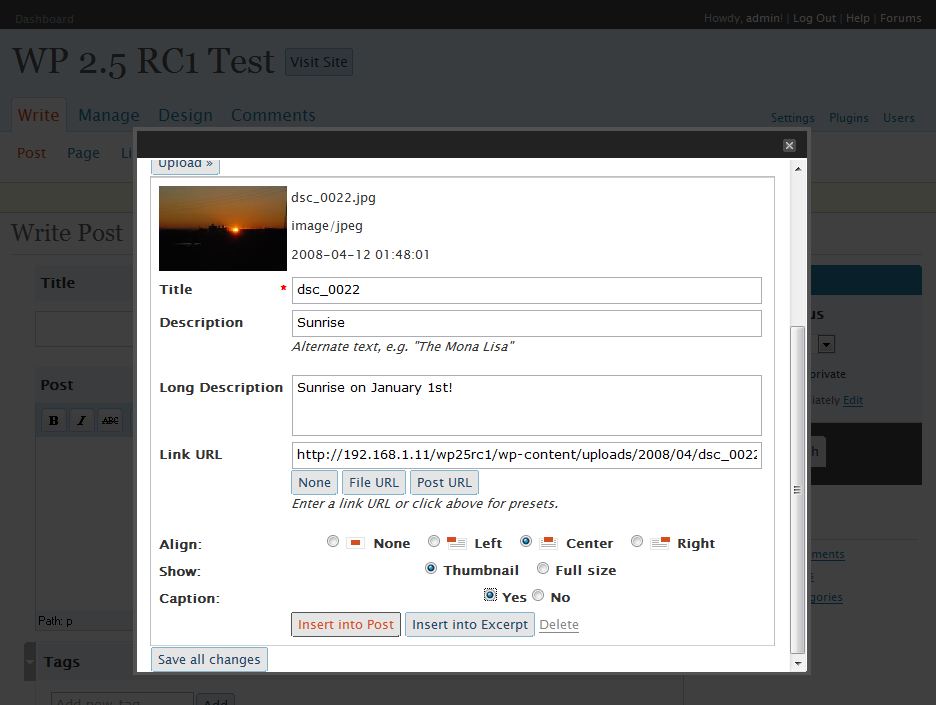Select the Full size radio button
Image resolution: width=936 pixels, height=705 pixels.
pos(543,568)
